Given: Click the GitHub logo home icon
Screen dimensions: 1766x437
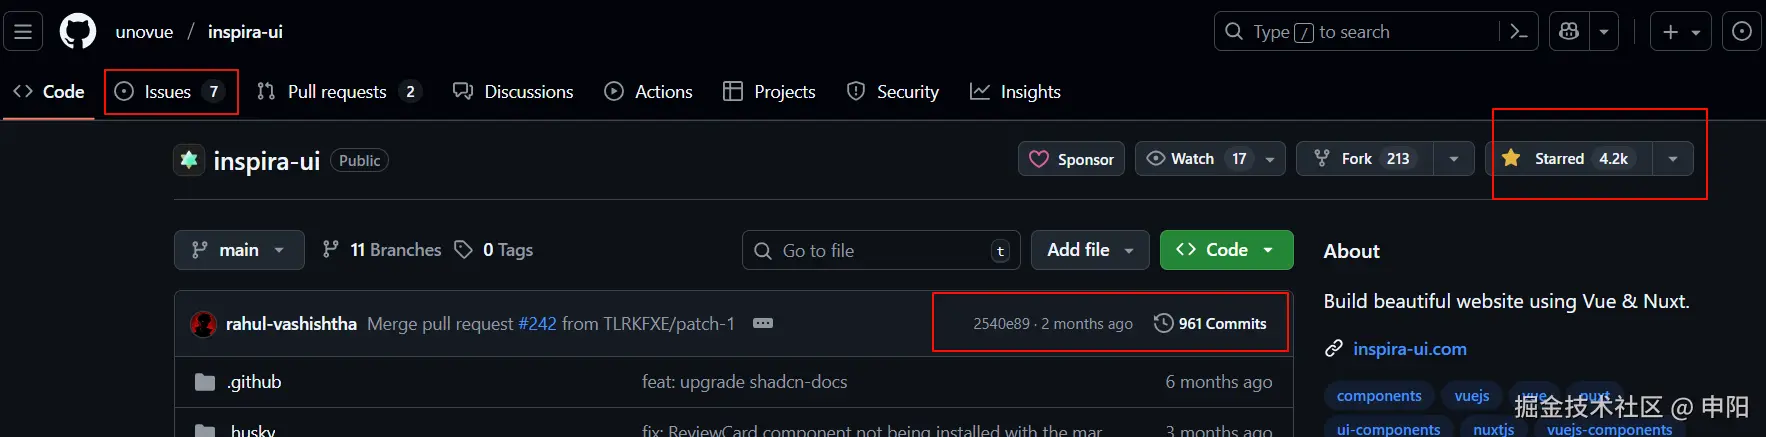Looking at the screenshot, I should pyautogui.click(x=78, y=32).
